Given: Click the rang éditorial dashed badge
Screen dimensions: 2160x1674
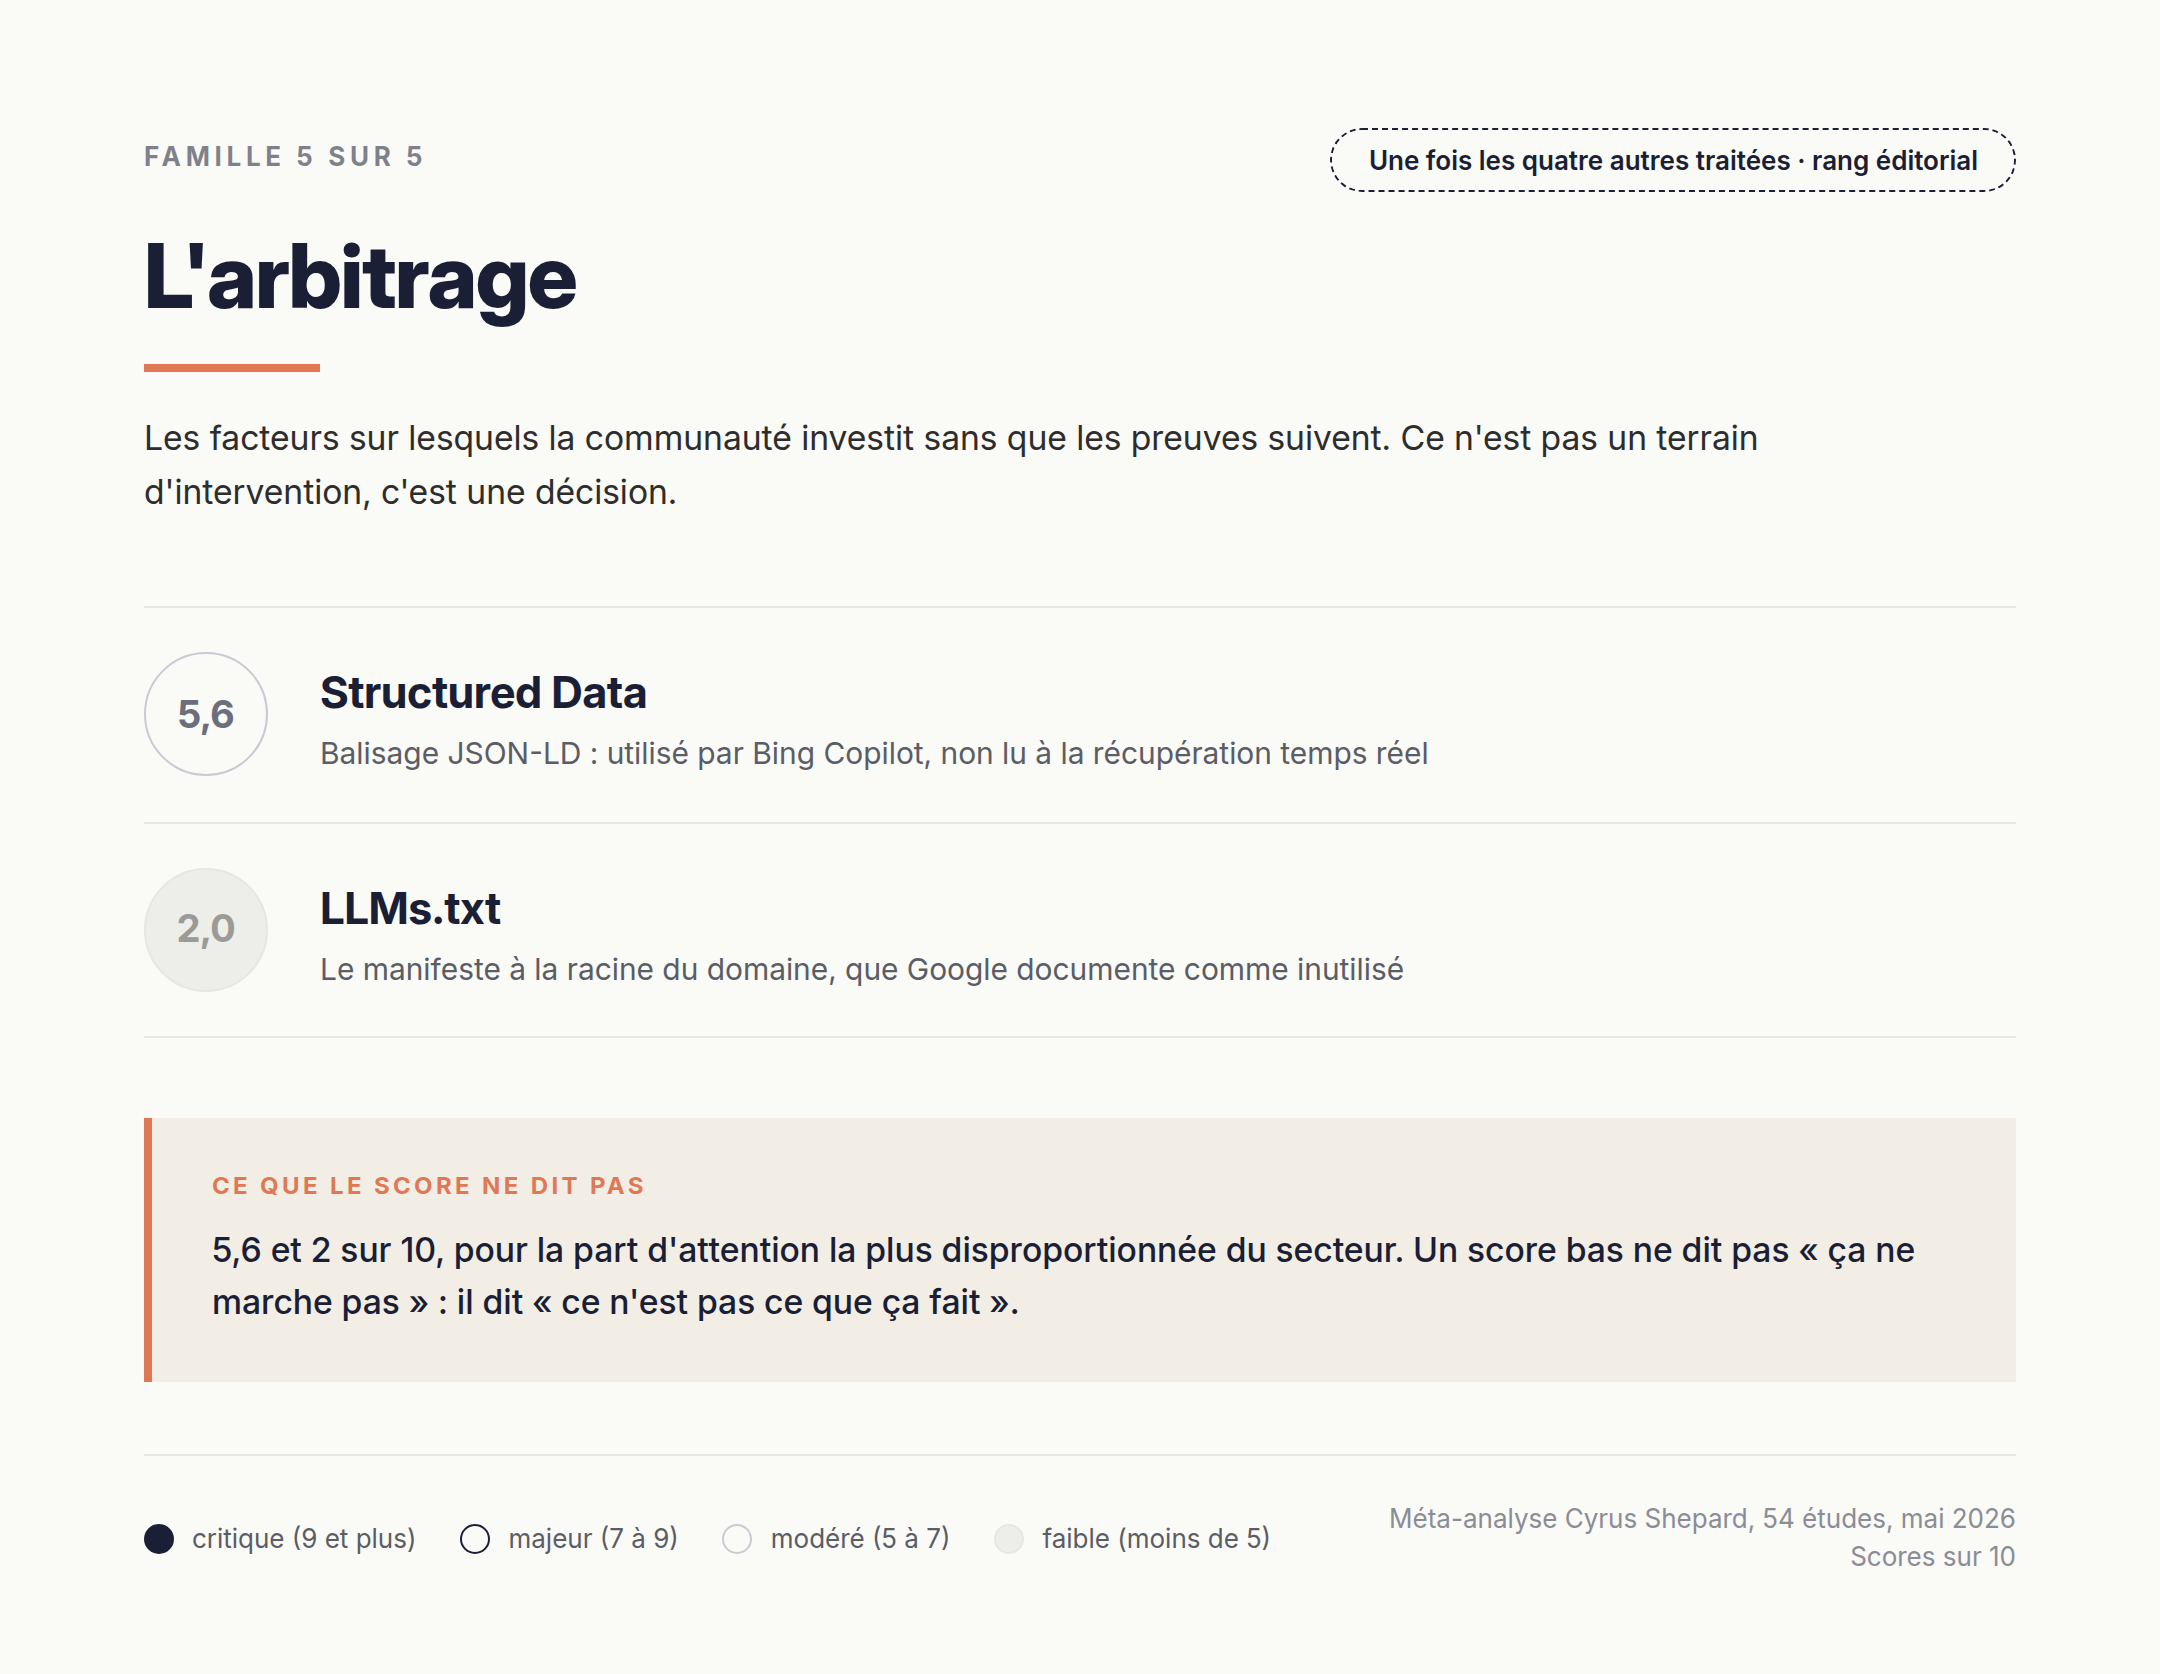Looking at the screenshot, I should click(x=1672, y=160).
